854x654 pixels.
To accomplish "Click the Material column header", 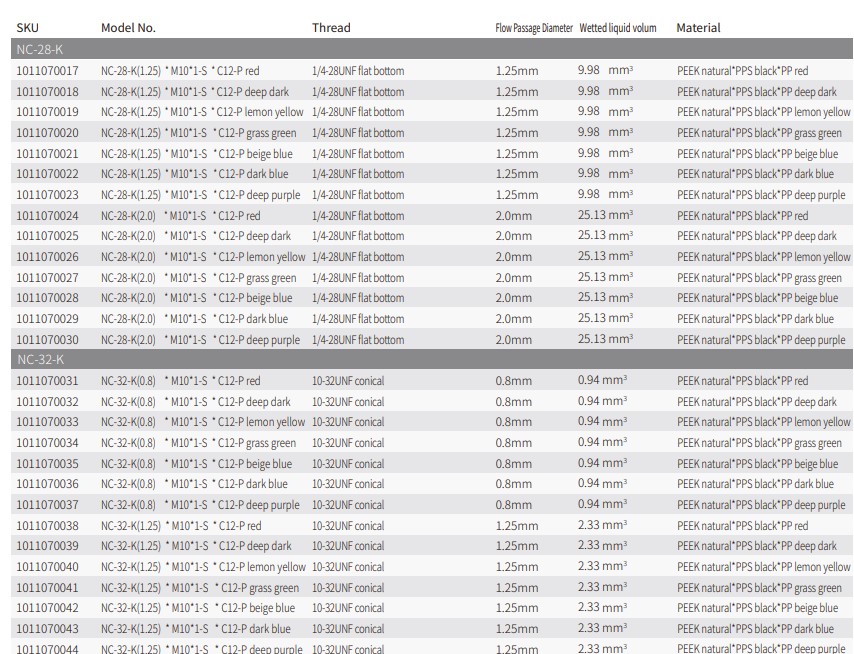I will click(698, 28).
